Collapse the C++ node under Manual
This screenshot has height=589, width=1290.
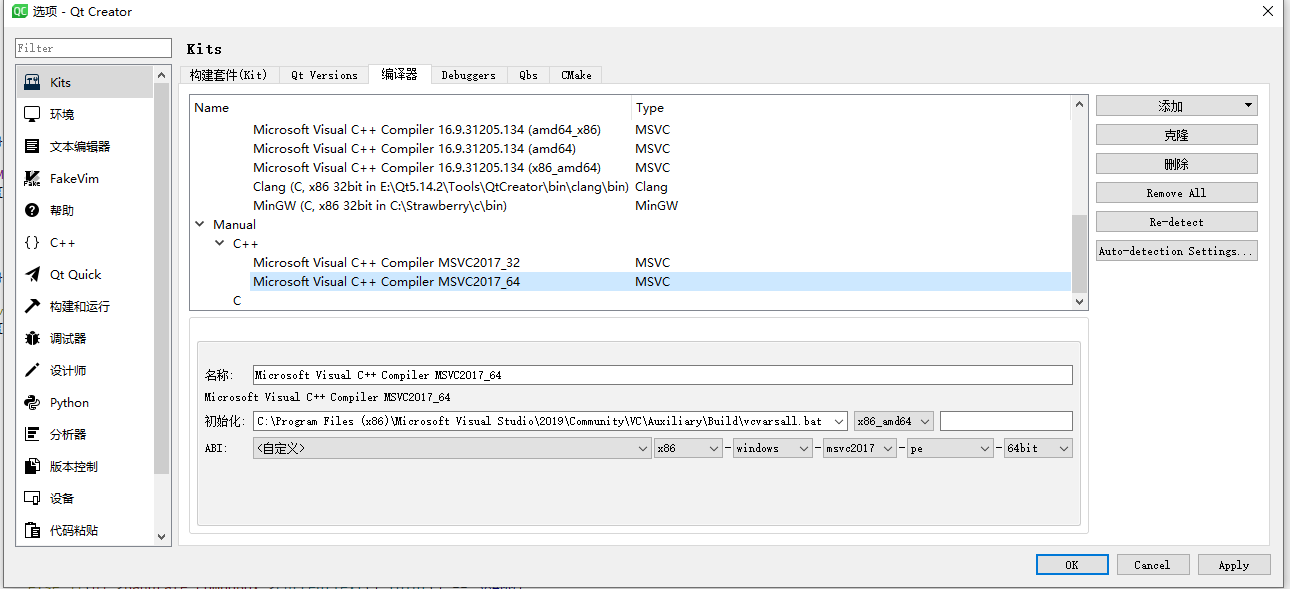click(x=220, y=244)
